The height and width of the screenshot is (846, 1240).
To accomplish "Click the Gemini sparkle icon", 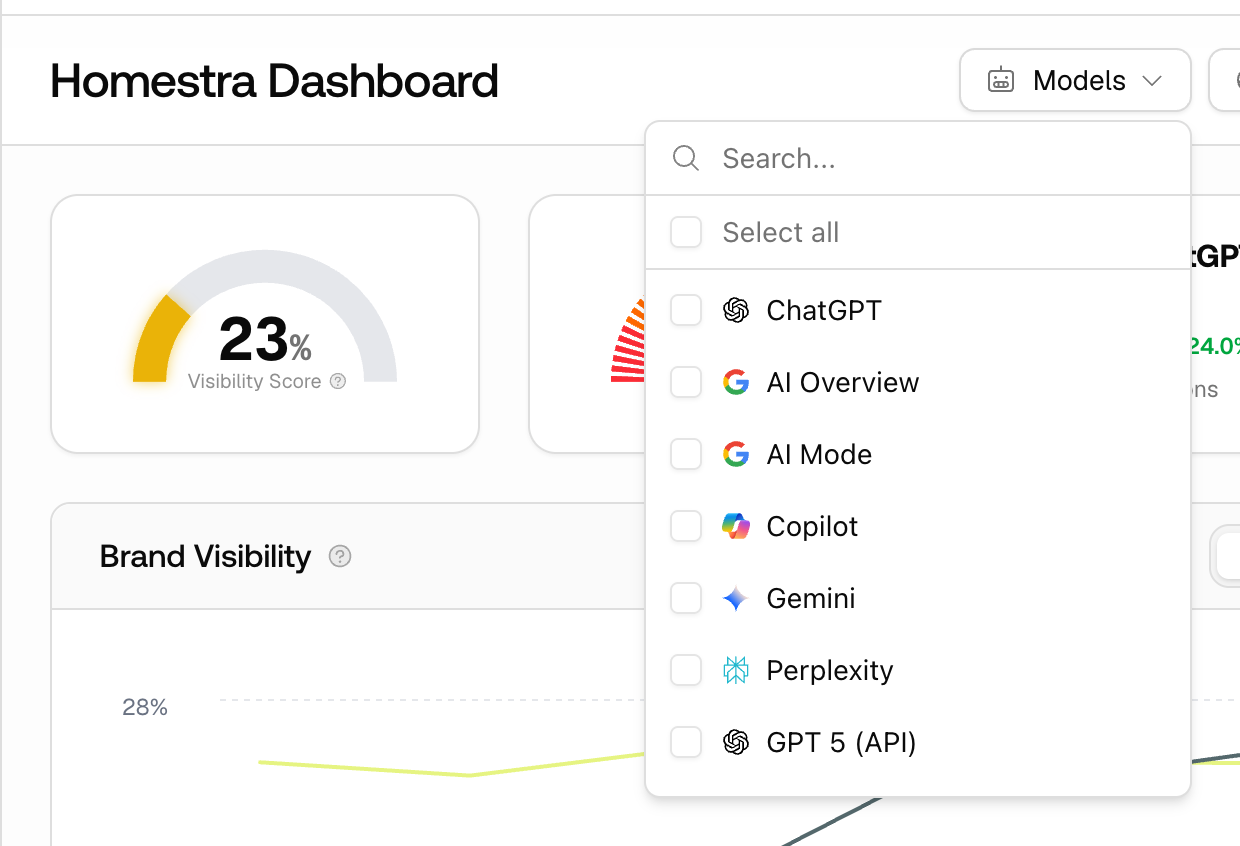I will click(x=736, y=598).
